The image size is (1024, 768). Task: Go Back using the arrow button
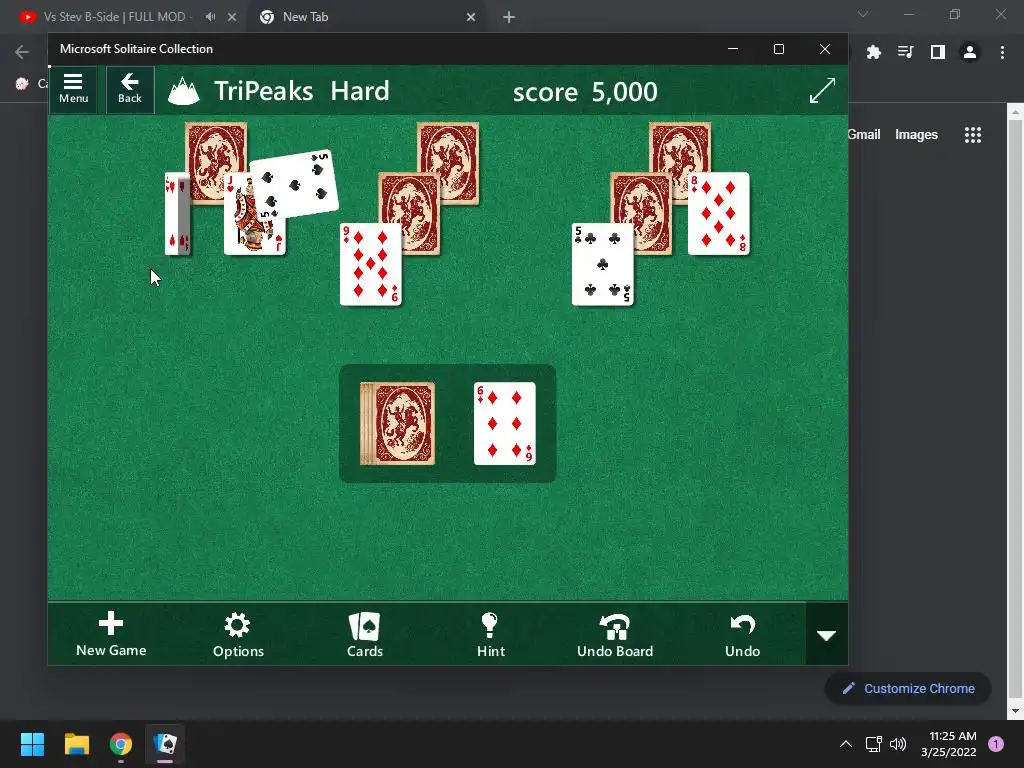tap(130, 89)
